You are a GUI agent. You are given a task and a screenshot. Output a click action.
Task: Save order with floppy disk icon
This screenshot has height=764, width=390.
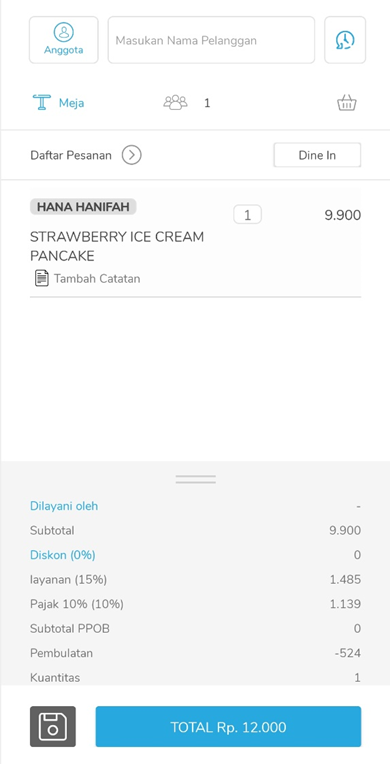point(53,726)
